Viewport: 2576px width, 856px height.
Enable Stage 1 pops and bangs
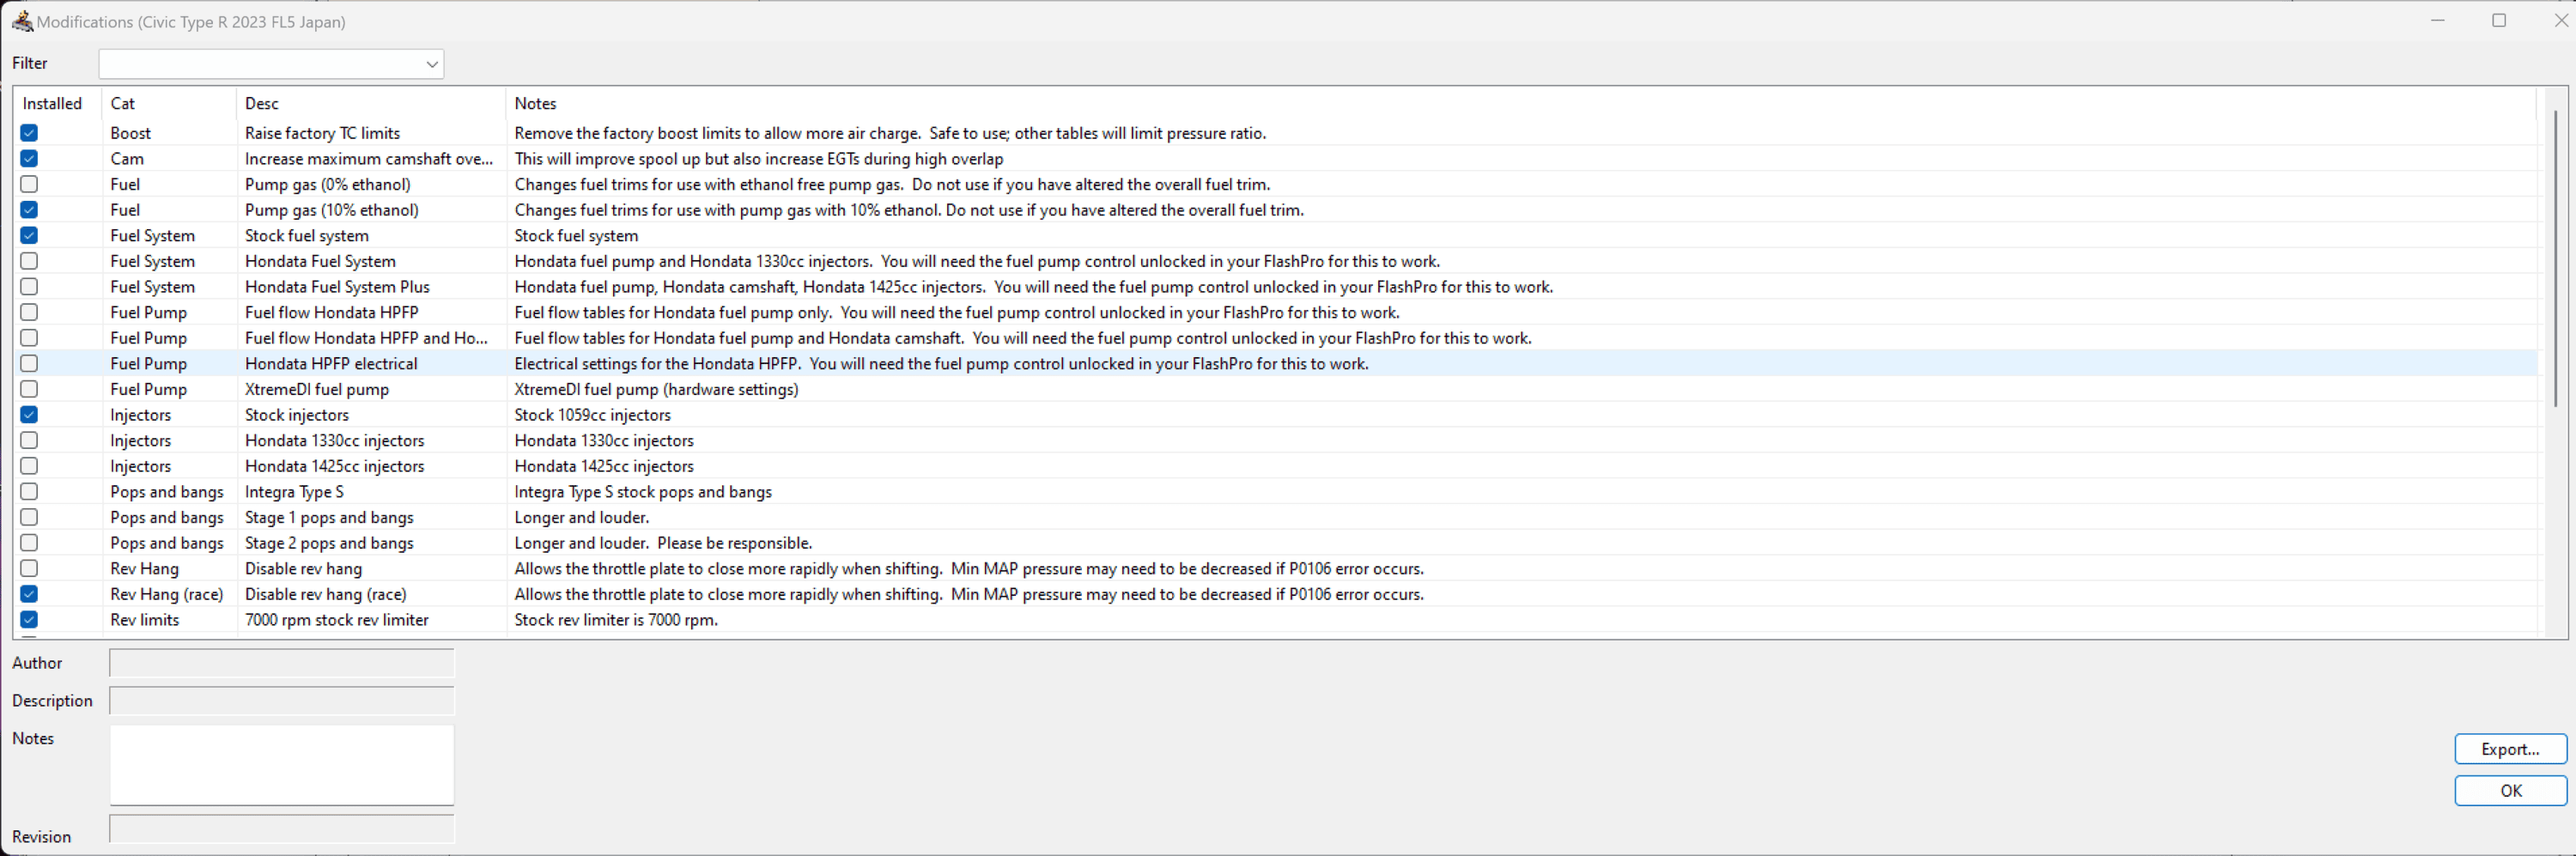[29, 517]
